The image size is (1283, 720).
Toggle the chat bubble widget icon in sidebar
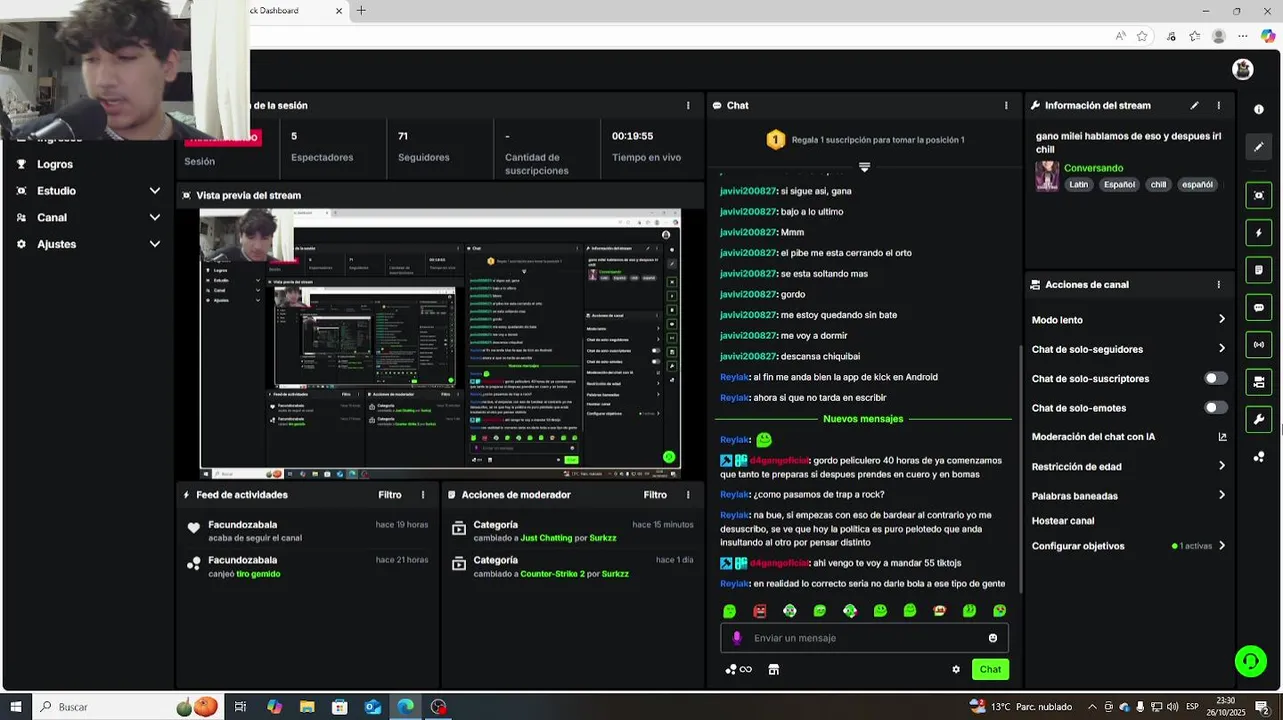pyautogui.click(x=1258, y=307)
